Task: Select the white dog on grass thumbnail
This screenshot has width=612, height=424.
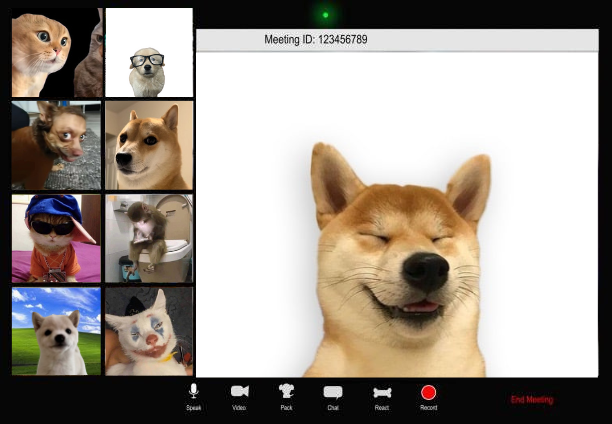Action: point(56,331)
